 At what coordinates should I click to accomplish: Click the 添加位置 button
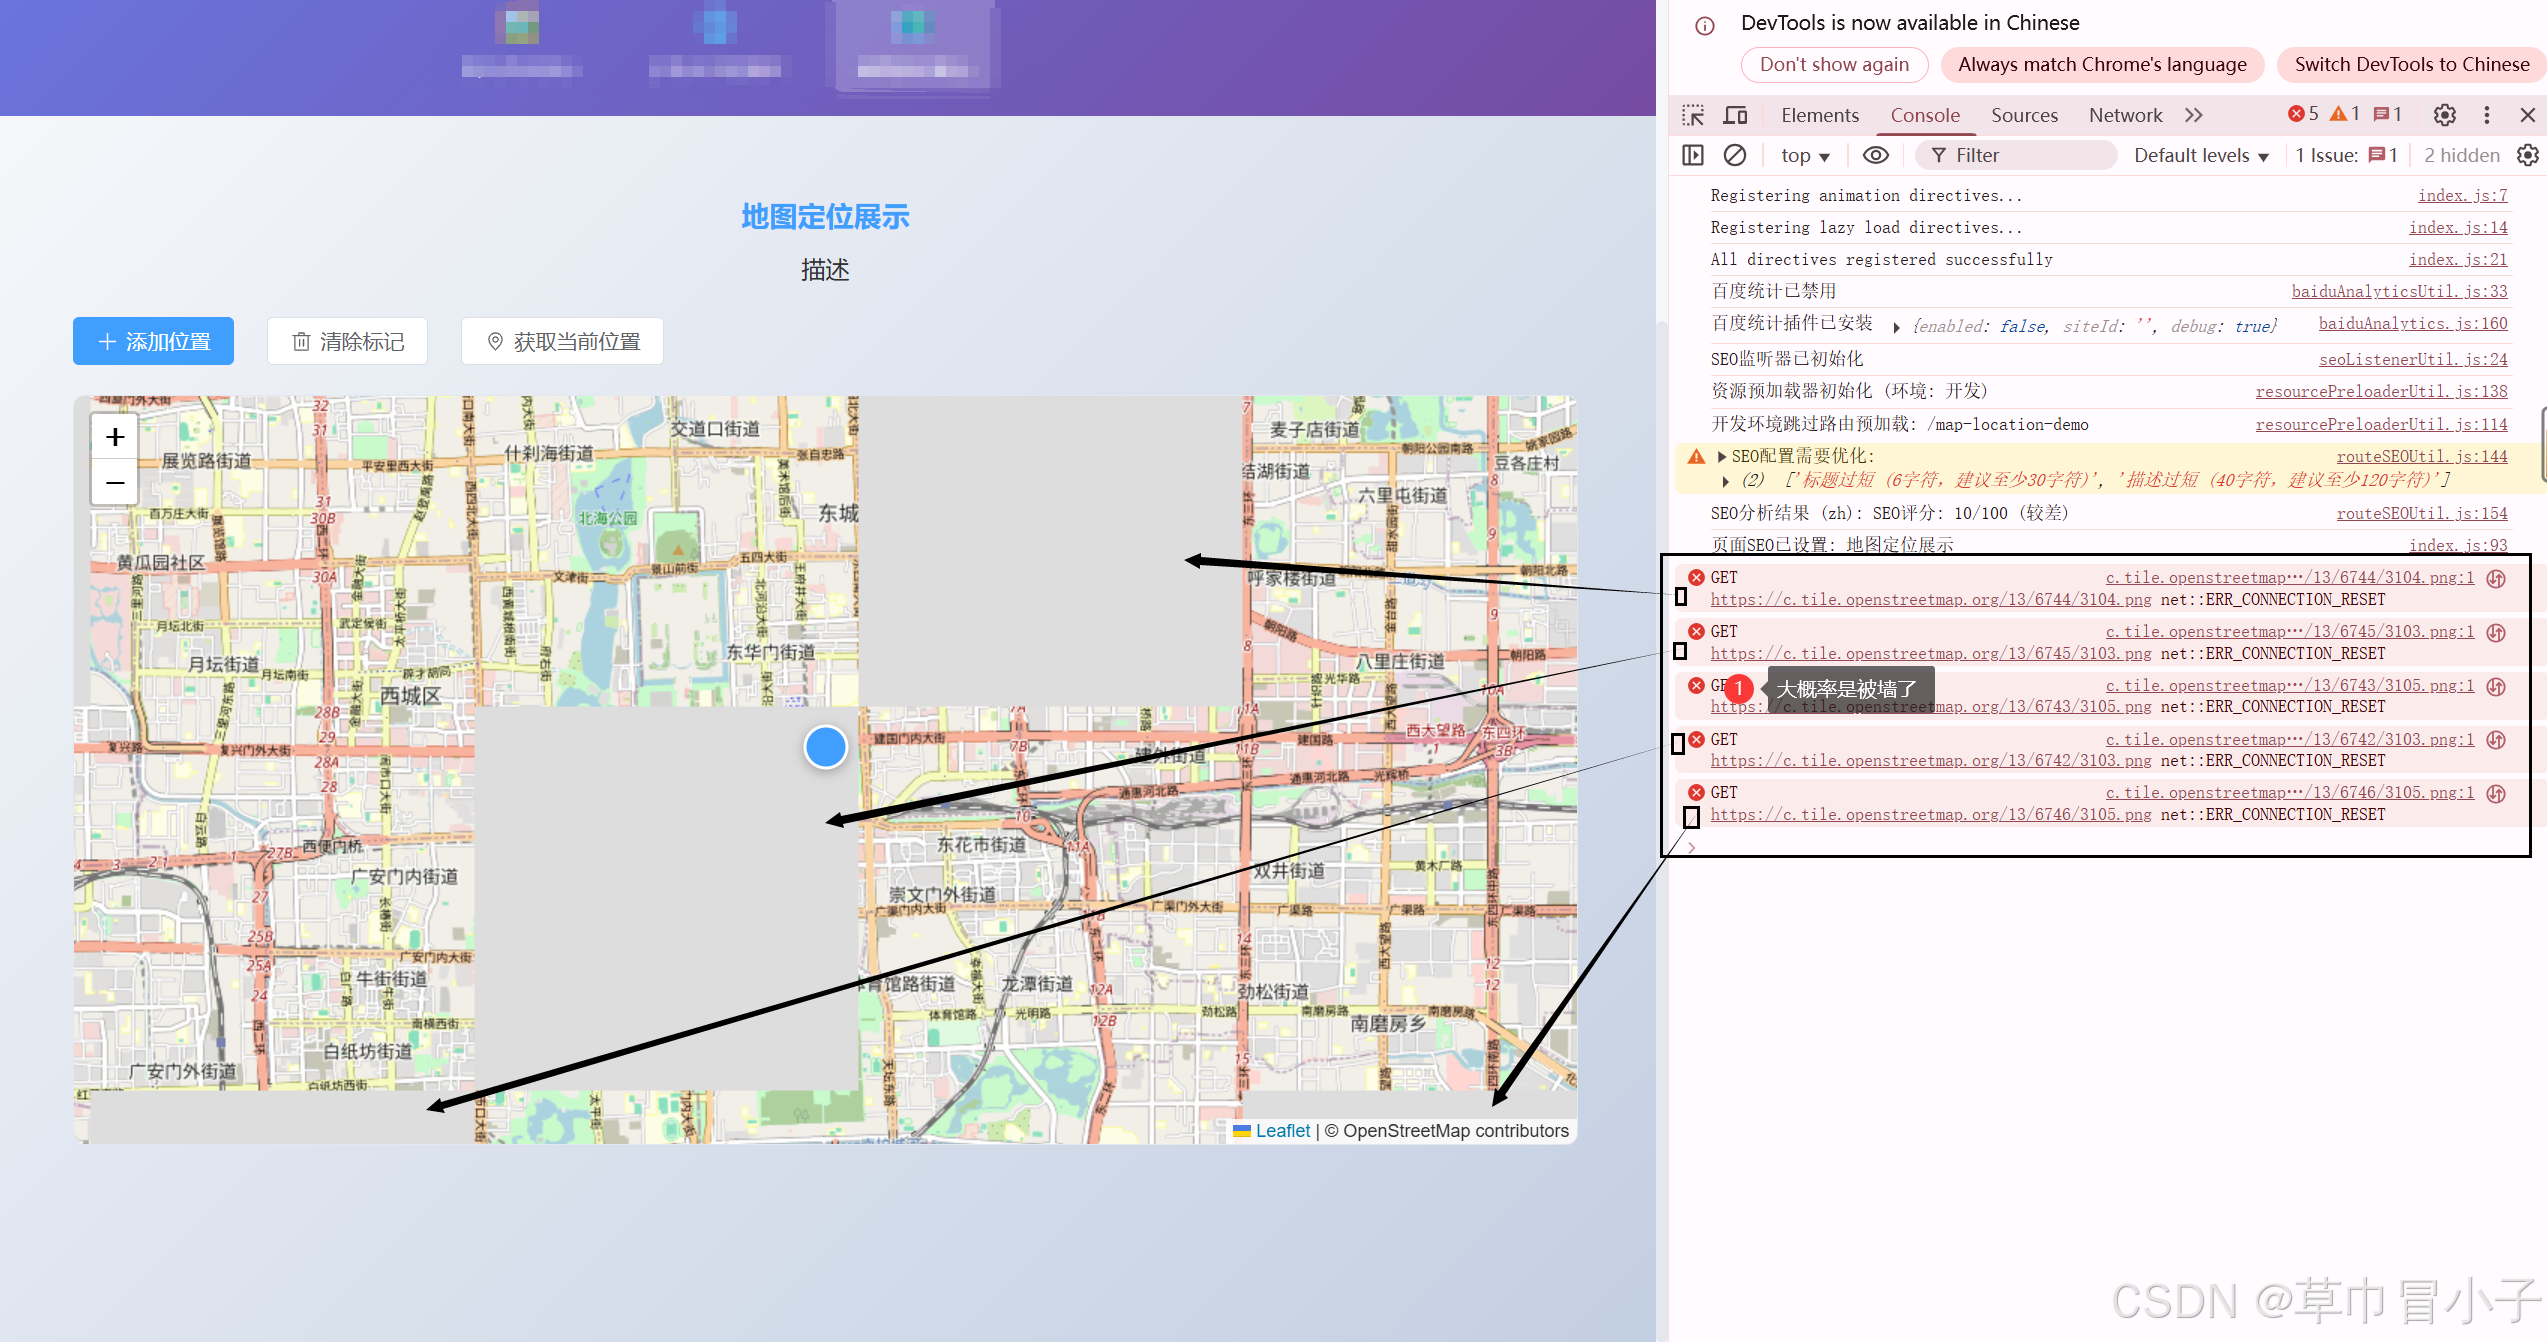(x=153, y=341)
